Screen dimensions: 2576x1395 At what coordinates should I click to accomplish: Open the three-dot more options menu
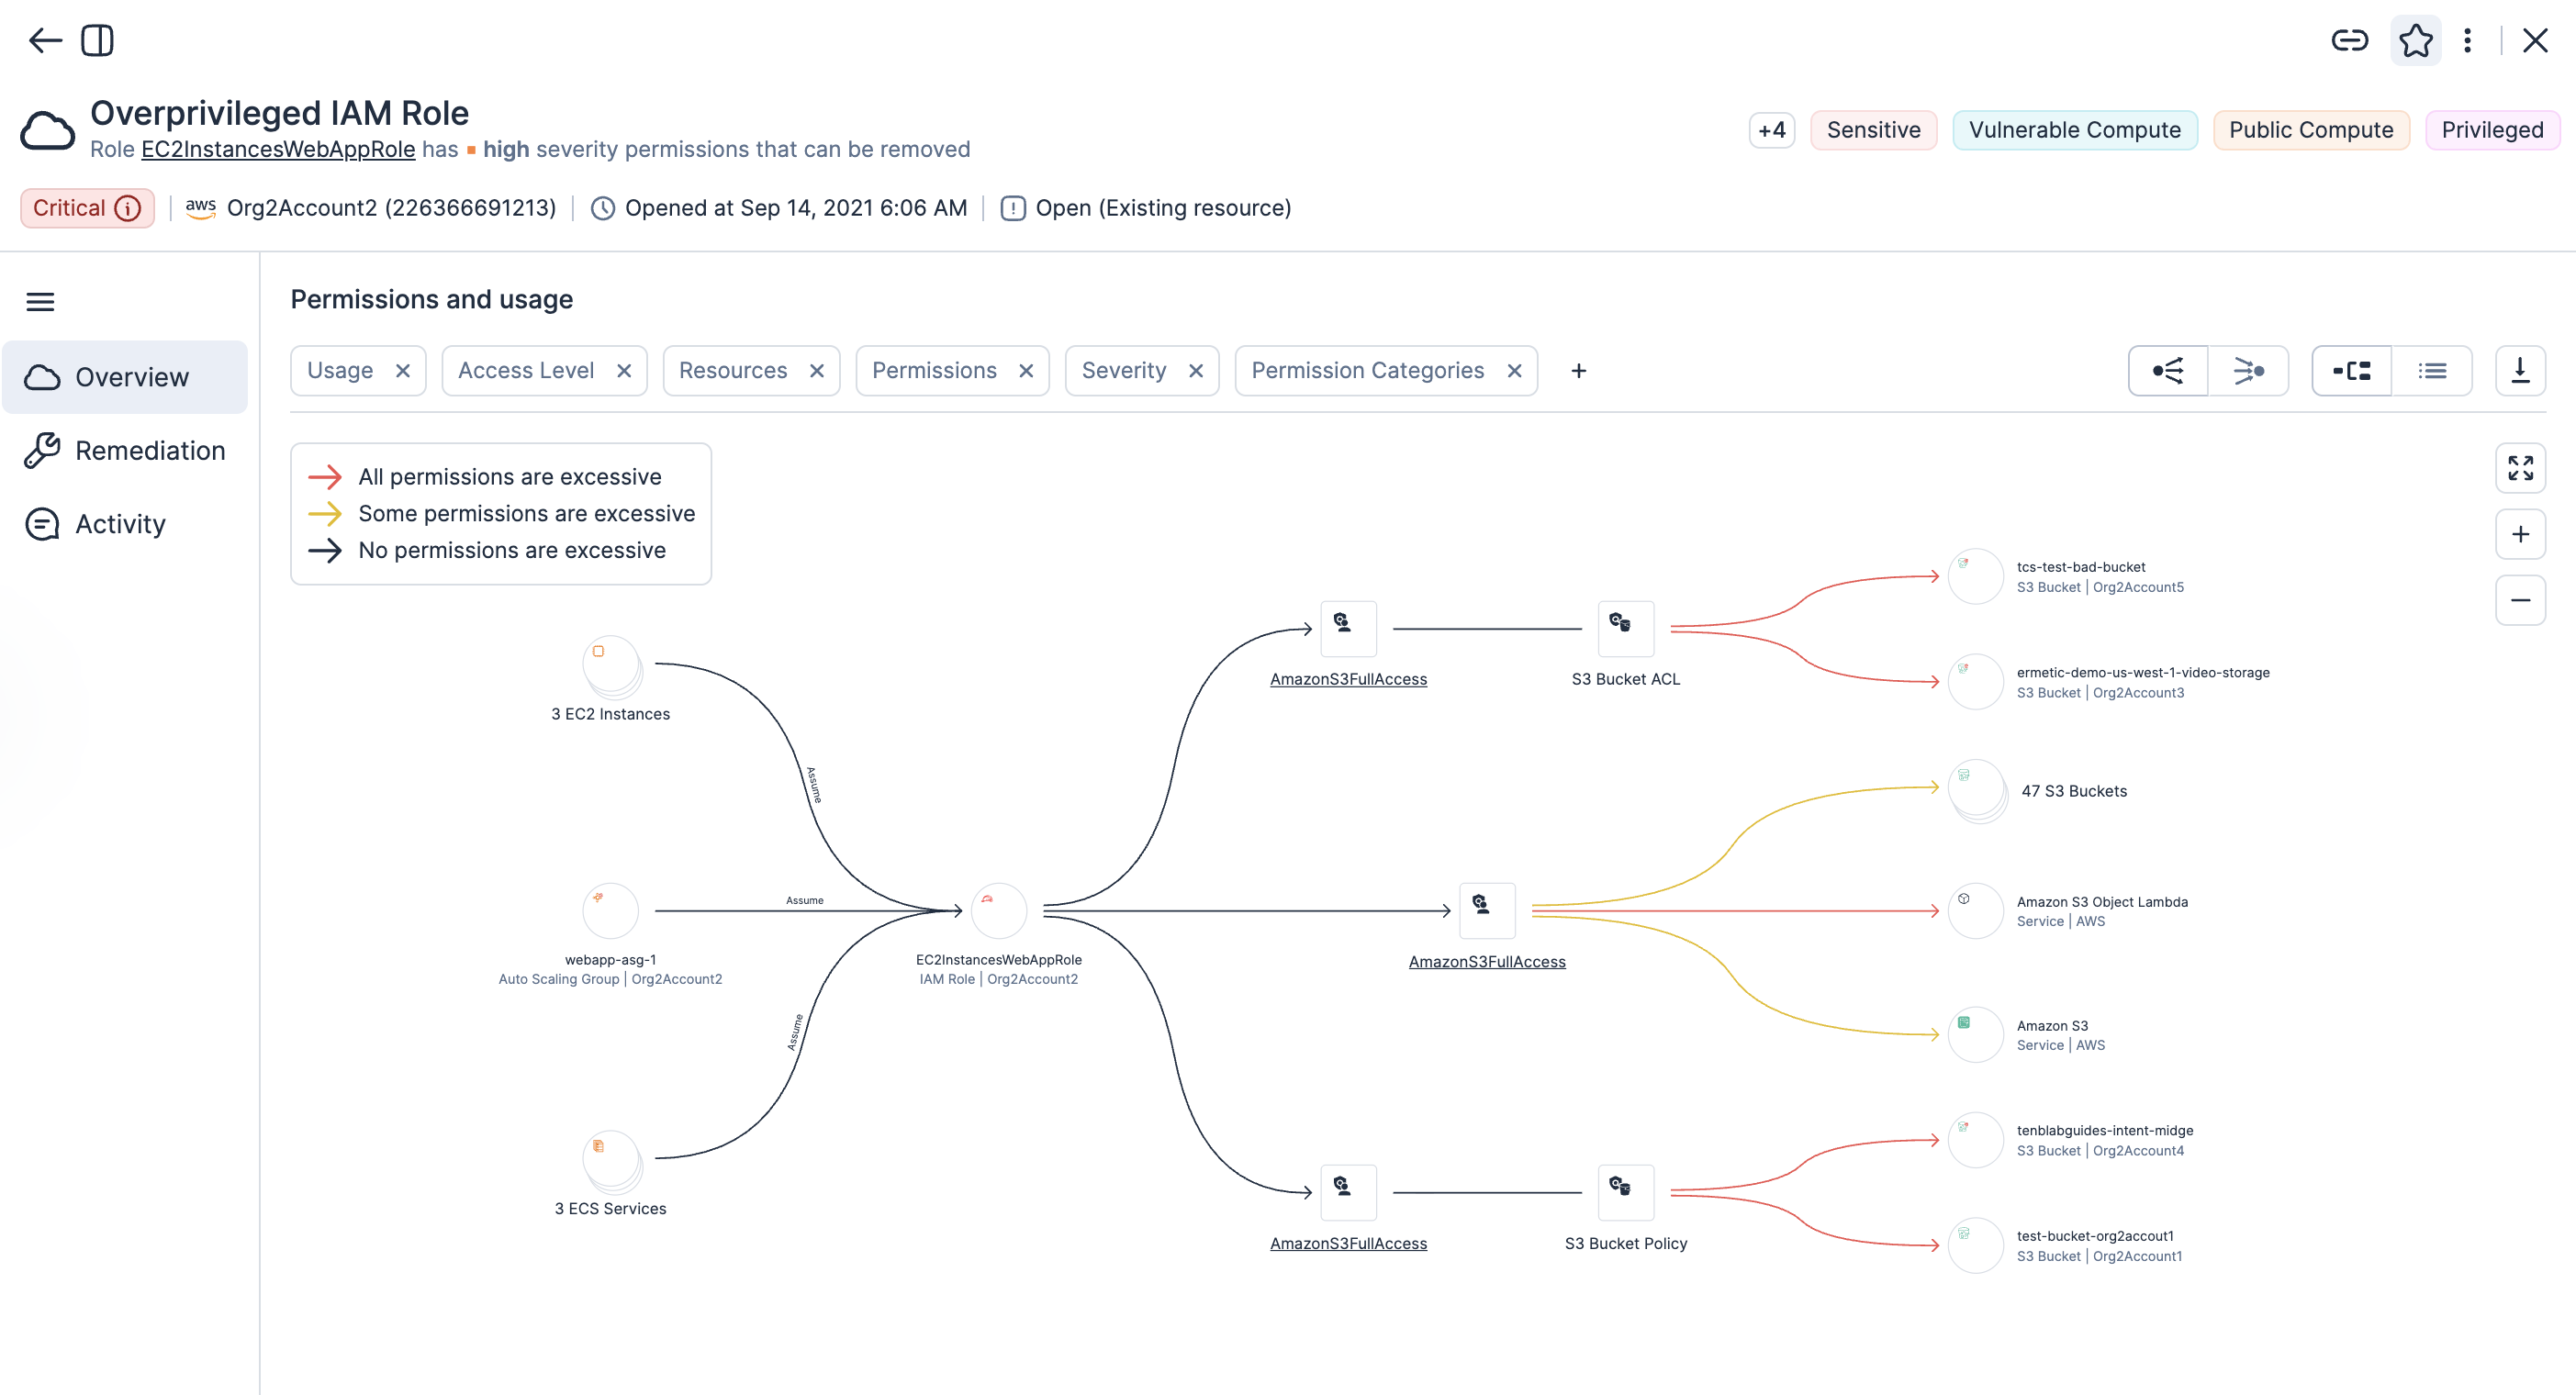pos(2467,41)
